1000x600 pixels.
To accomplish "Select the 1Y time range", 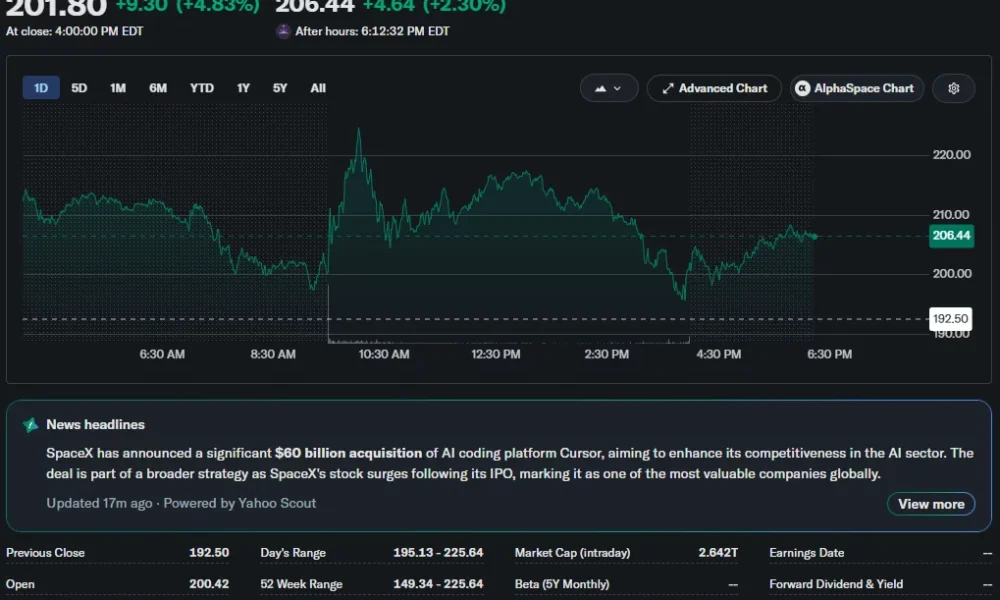I will [243, 88].
